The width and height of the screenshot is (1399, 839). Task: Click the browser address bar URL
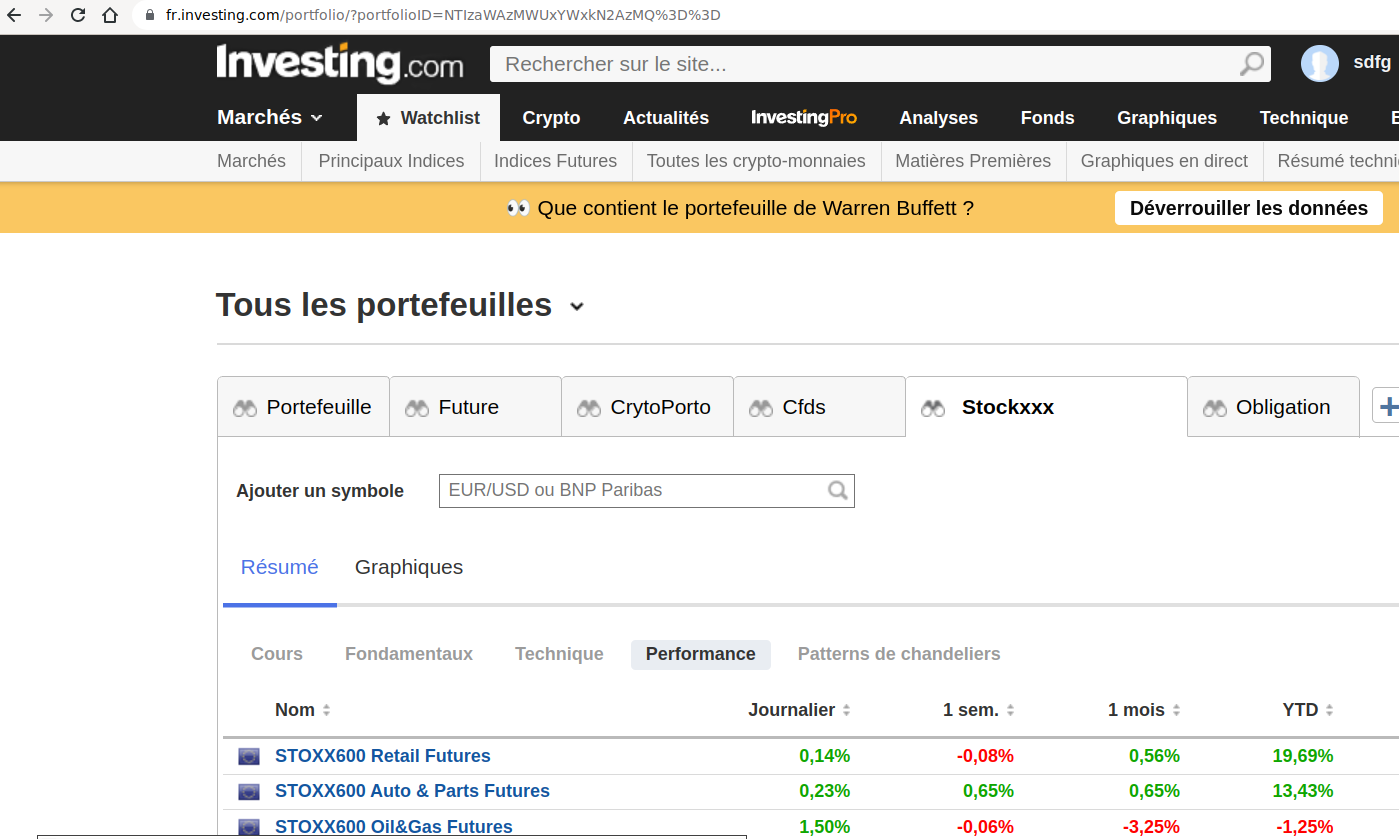[x=443, y=15]
